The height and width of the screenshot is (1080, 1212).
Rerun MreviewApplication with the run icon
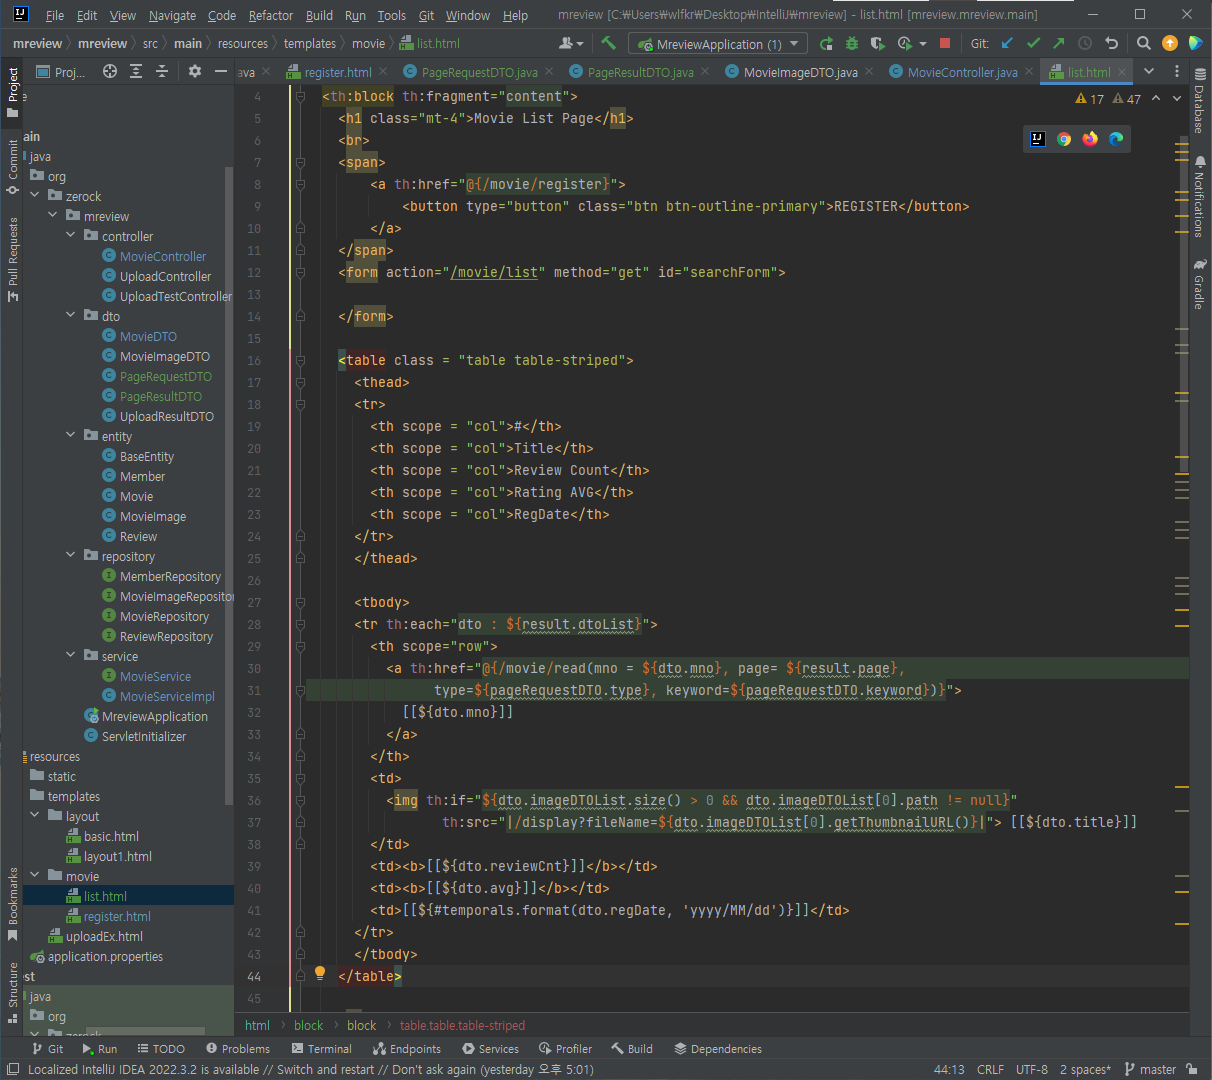click(x=826, y=43)
